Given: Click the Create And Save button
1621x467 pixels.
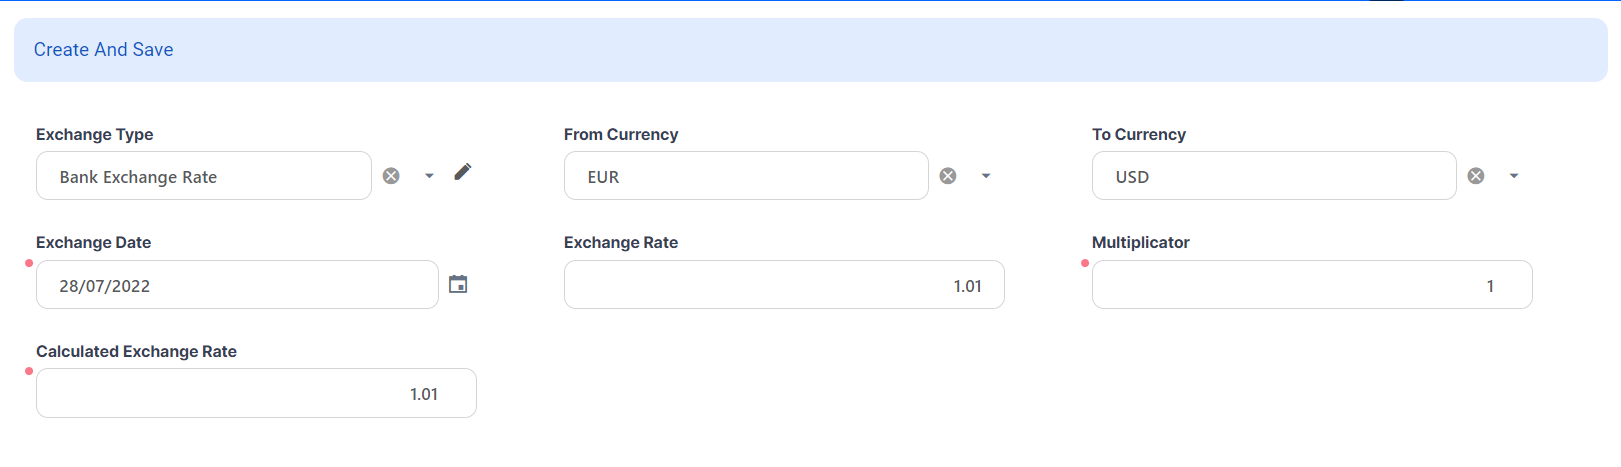Looking at the screenshot, I should click(104, 50).
